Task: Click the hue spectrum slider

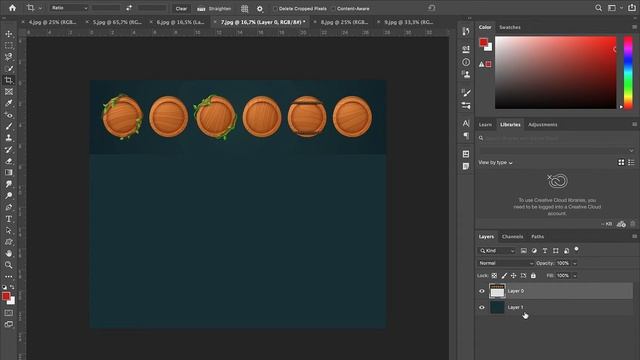Action: (628, 73)
